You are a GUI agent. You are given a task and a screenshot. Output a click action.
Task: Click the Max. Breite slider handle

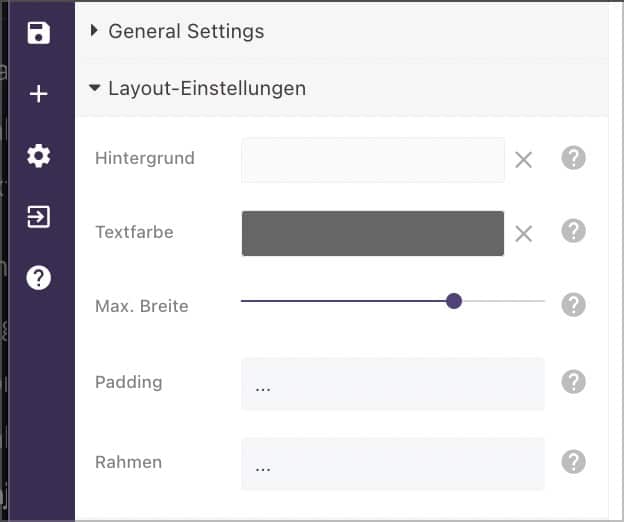pos(454,301)
